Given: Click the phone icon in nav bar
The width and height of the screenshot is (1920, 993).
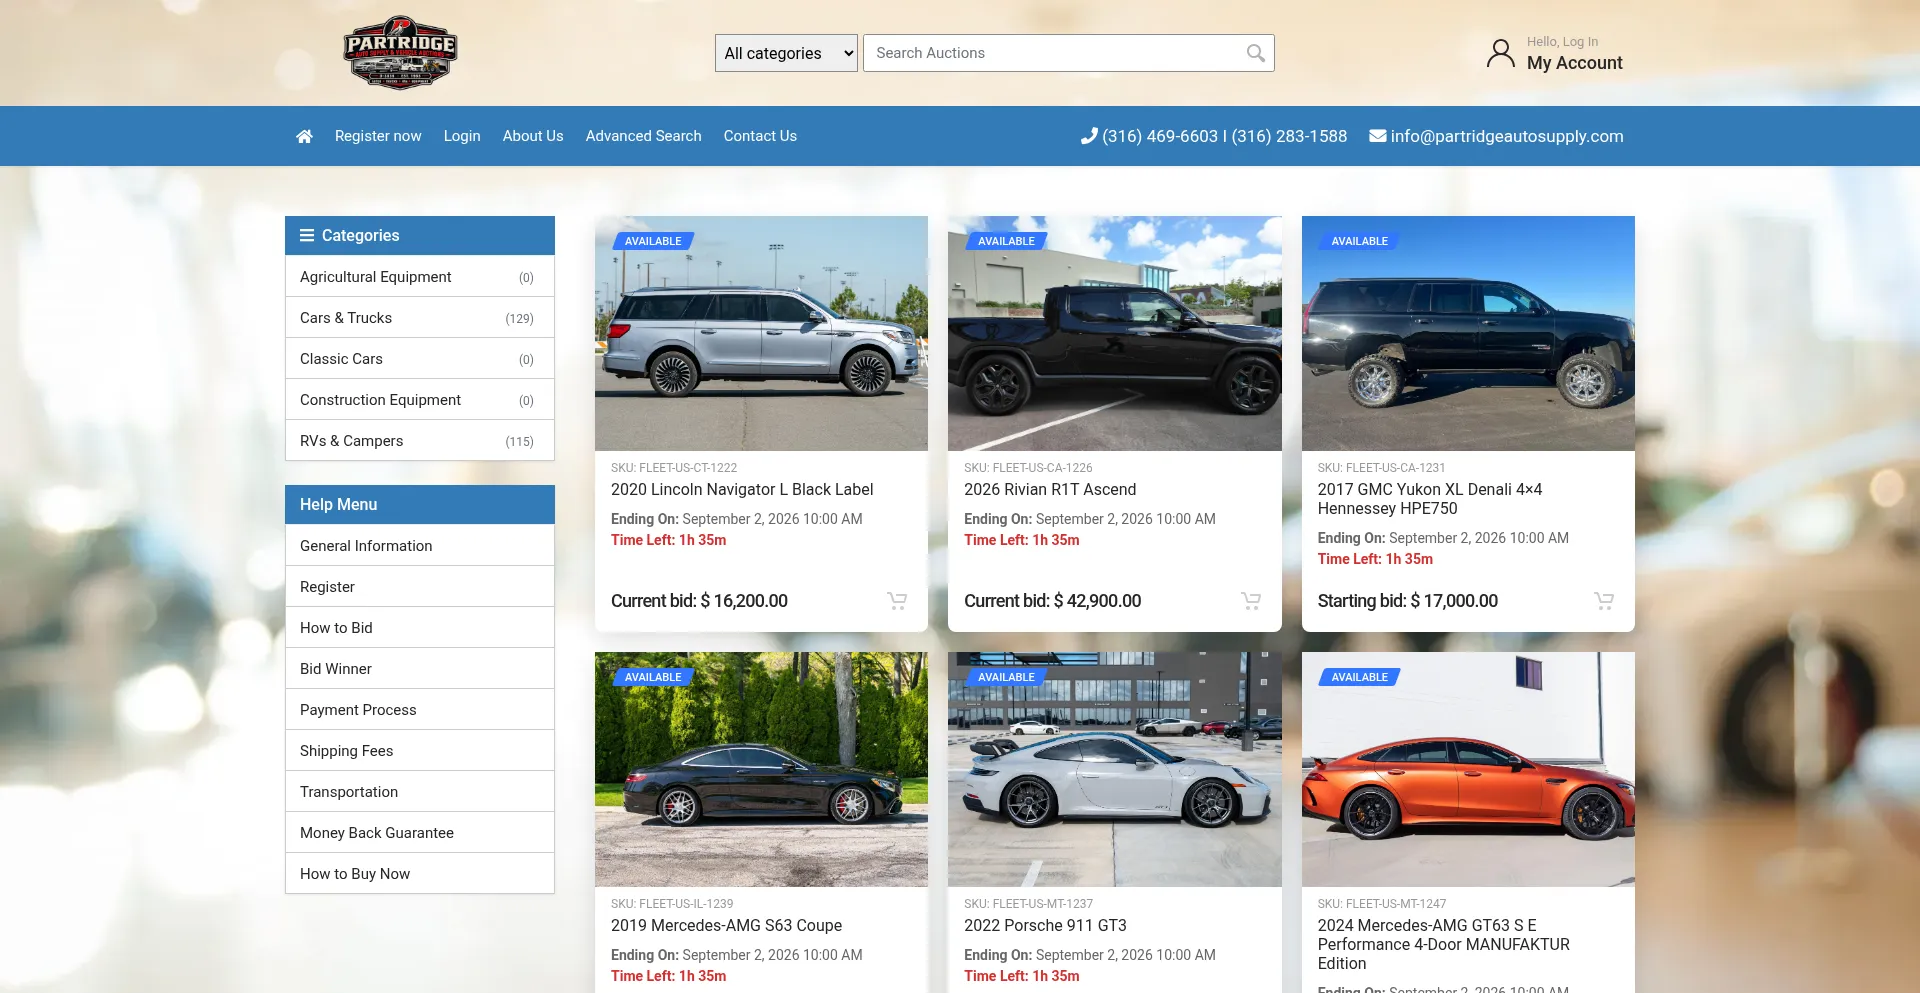Looking at the screenshot, I should tap(1089, 136).
